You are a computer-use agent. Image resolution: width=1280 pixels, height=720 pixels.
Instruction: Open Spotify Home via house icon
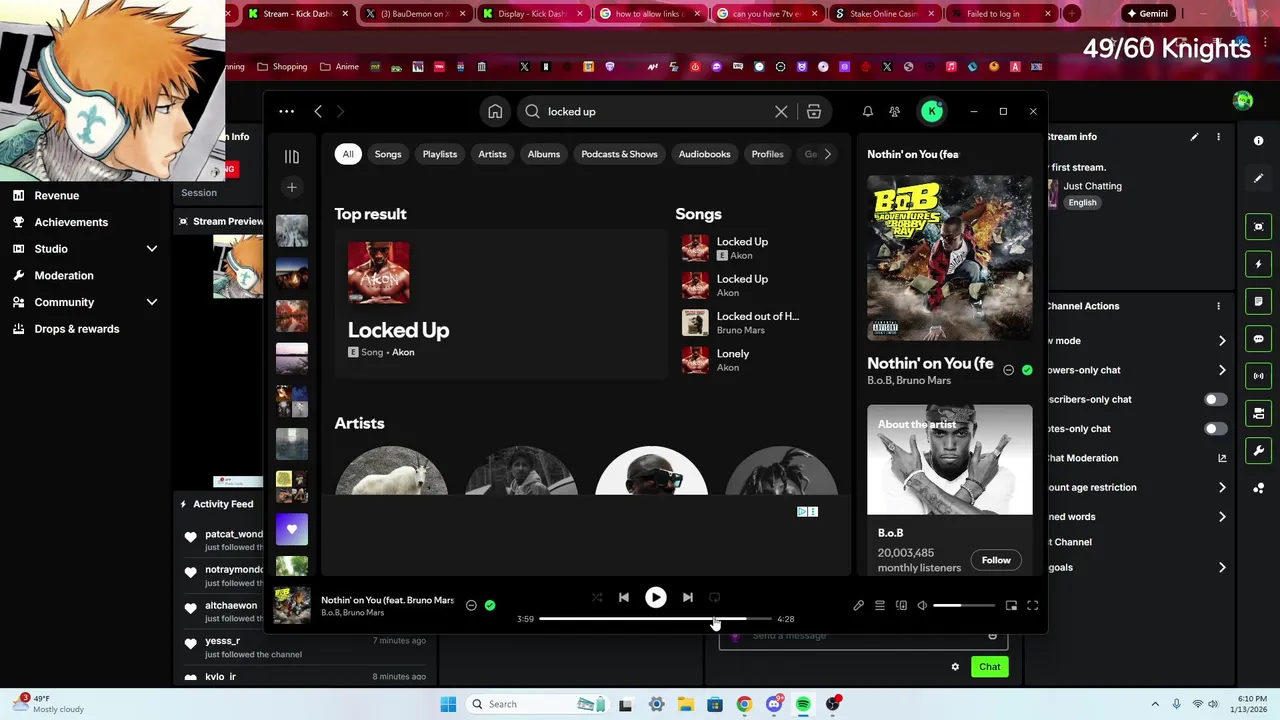coord(495,112)
